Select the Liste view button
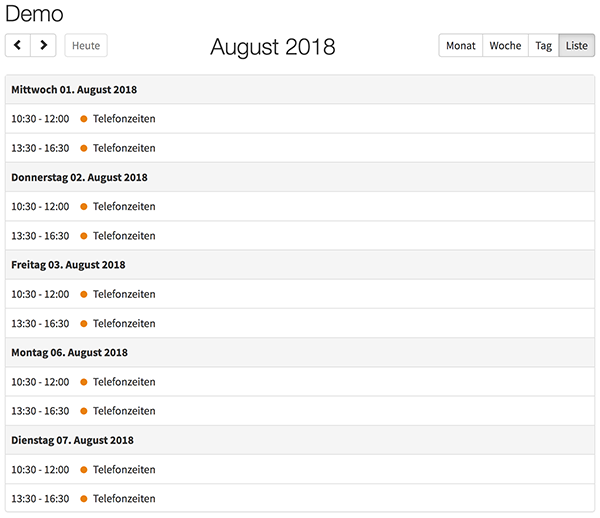The width and height of the screenshot is (600, 518). [x=577, y=46]
